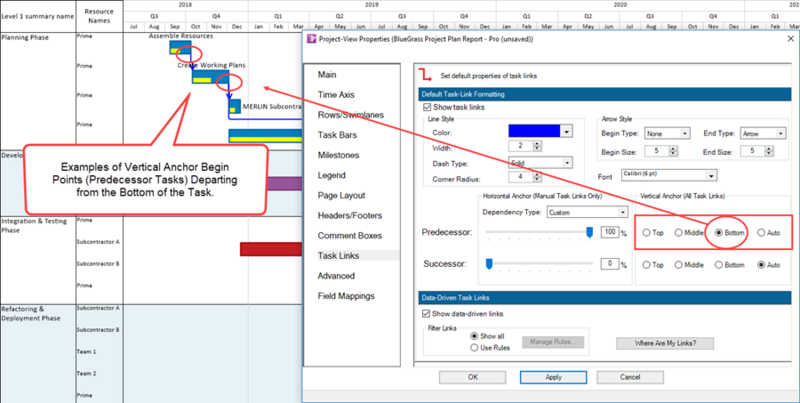Click the OK button

[x=472, y=377]
